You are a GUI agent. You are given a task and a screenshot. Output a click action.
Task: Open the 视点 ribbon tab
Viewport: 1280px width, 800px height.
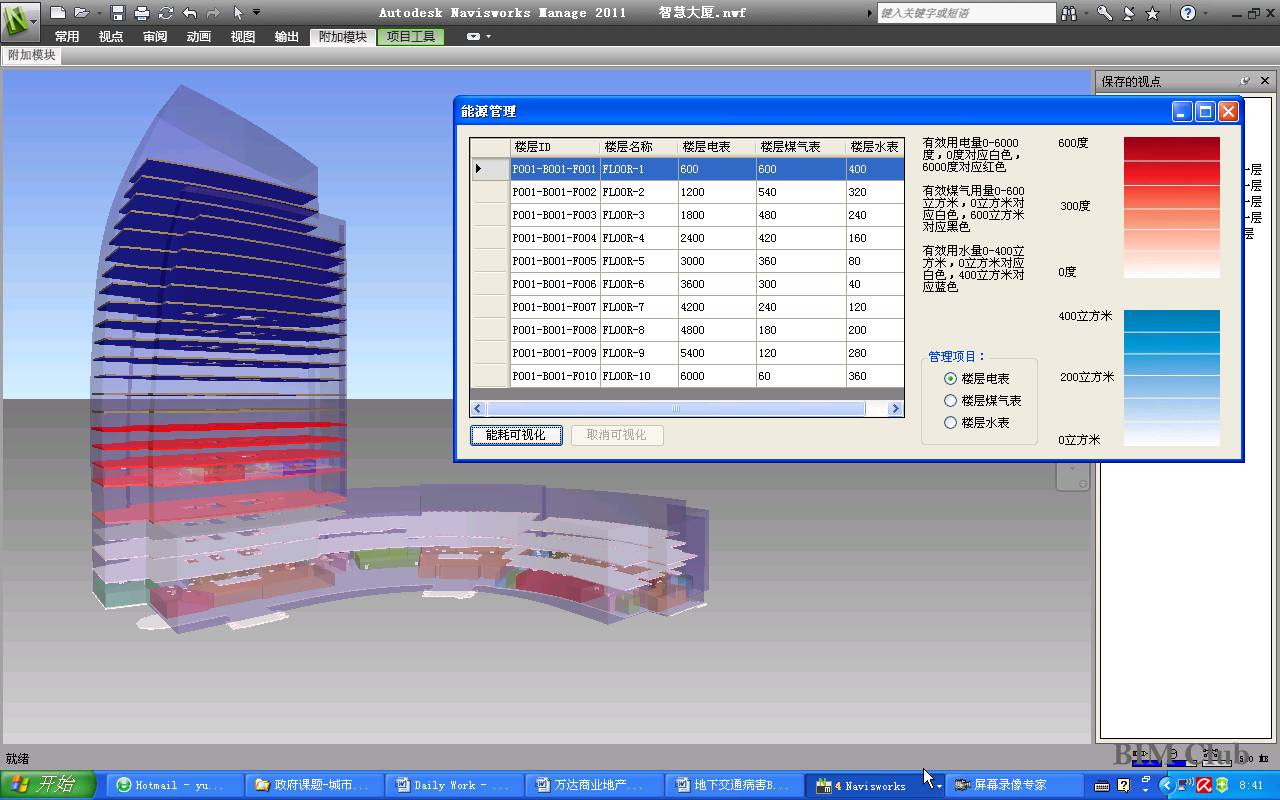pos(111,37)
